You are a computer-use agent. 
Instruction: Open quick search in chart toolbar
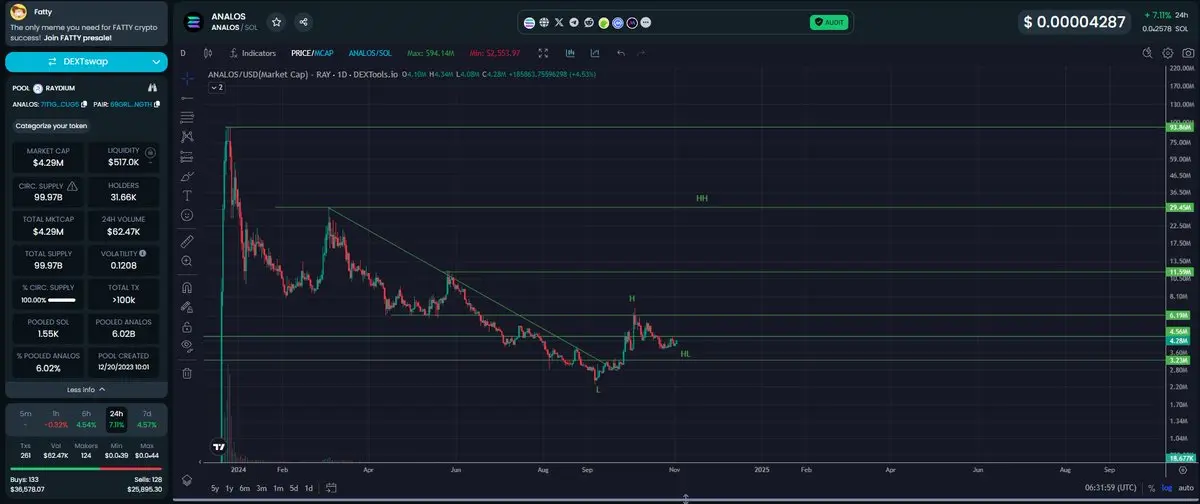coord(1146,53)
